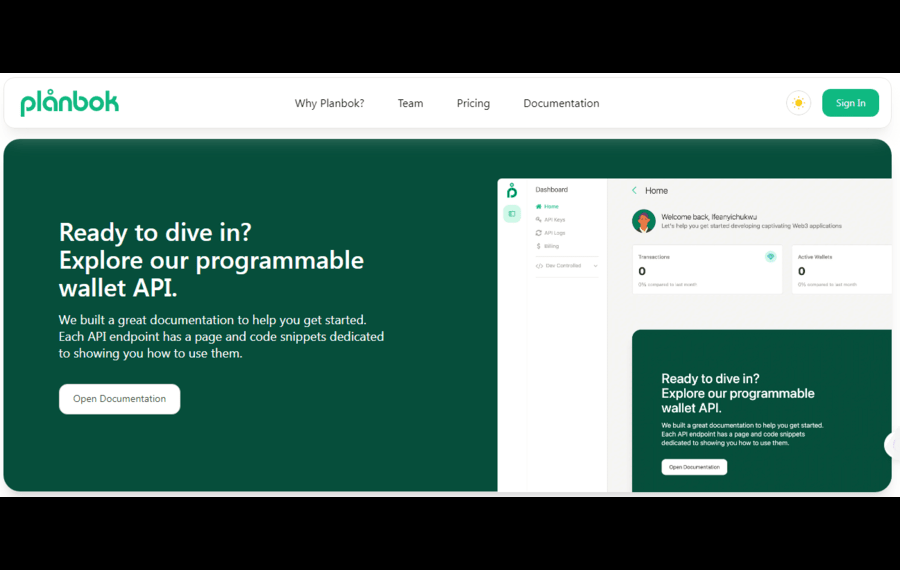Screen dimensions: 900x570
Task: Open API Keys via its key icon
Action: [x=539, y=219]
